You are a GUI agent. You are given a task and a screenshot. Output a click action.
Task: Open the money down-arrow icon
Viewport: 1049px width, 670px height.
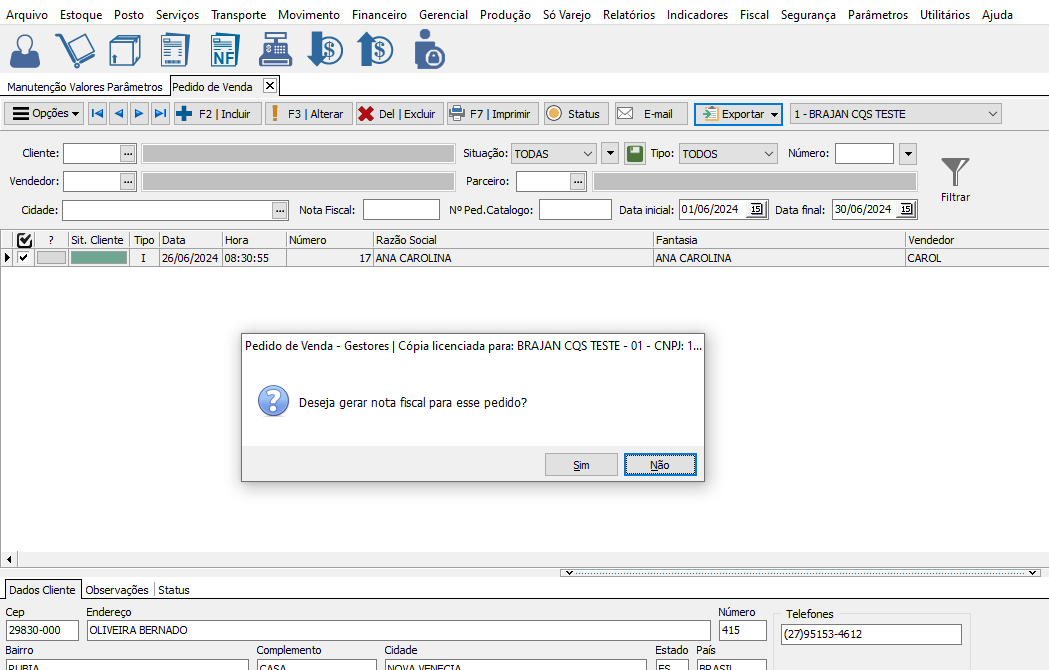(324, 50)
